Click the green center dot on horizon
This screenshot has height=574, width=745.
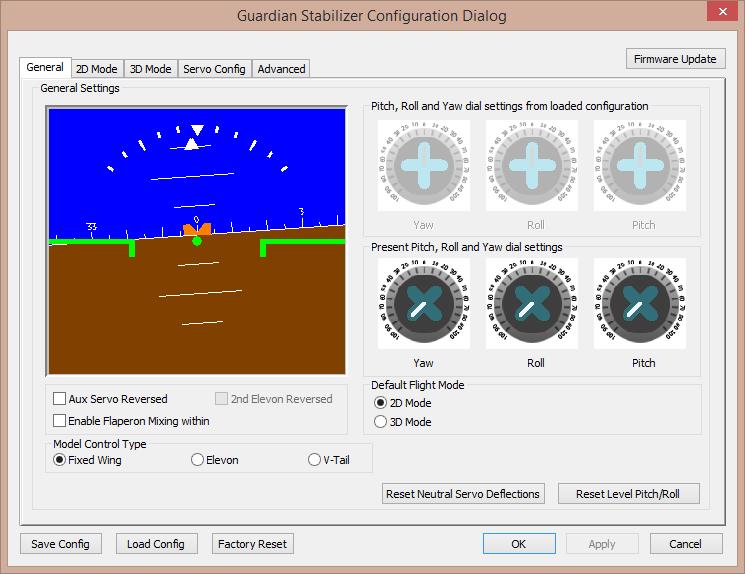point(197,241)
